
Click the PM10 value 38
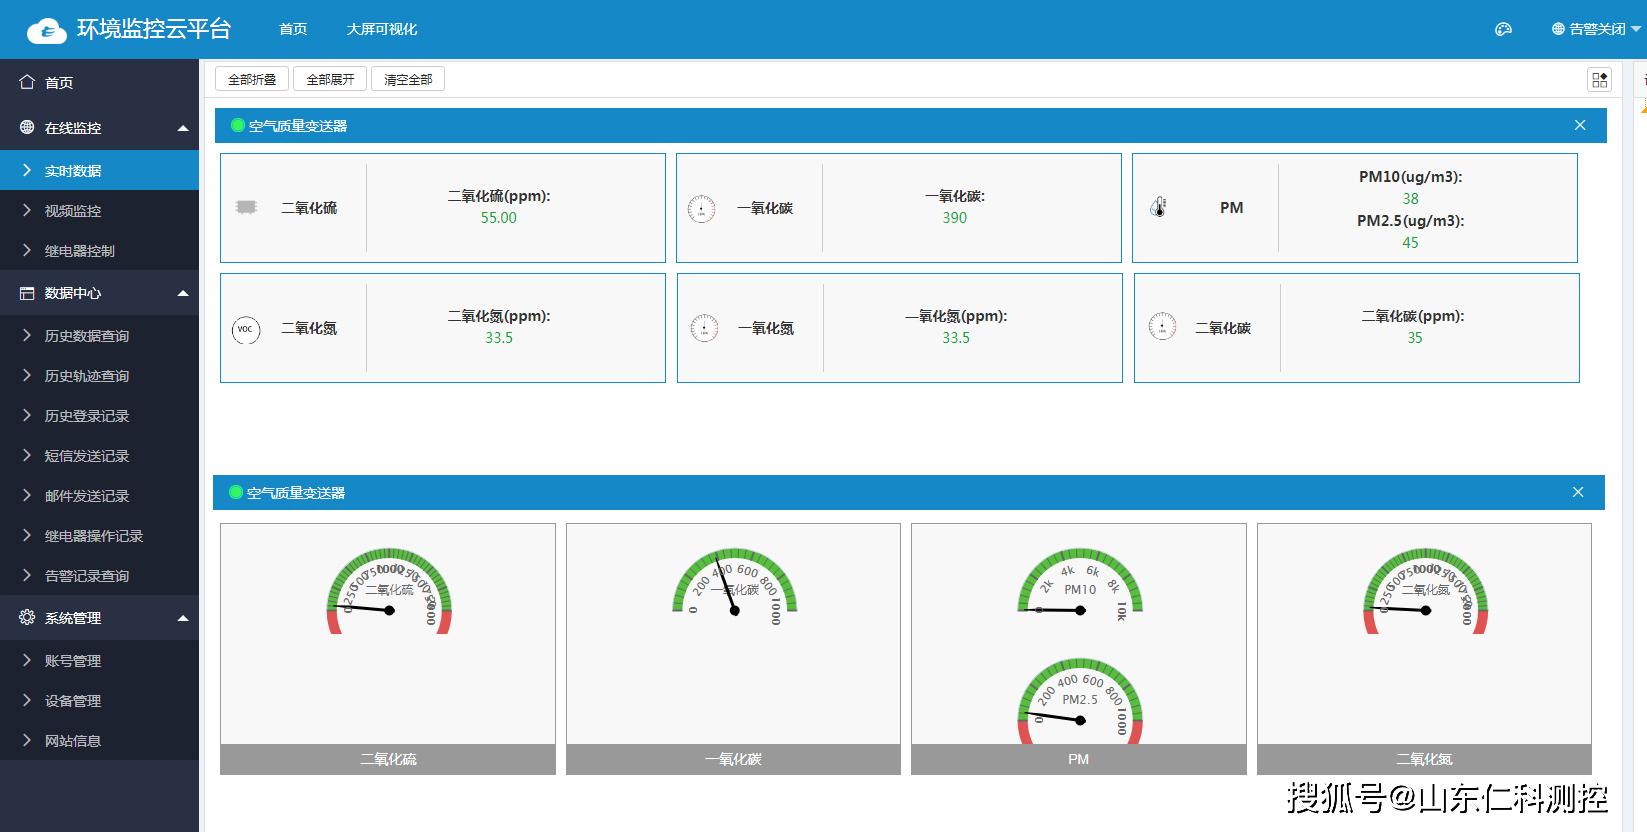pos(1411,198)
